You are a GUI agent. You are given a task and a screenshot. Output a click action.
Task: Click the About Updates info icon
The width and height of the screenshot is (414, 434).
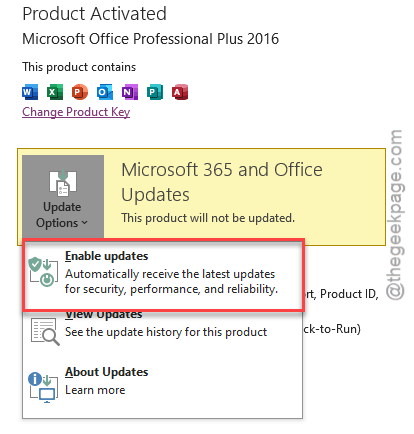point(43,387)
